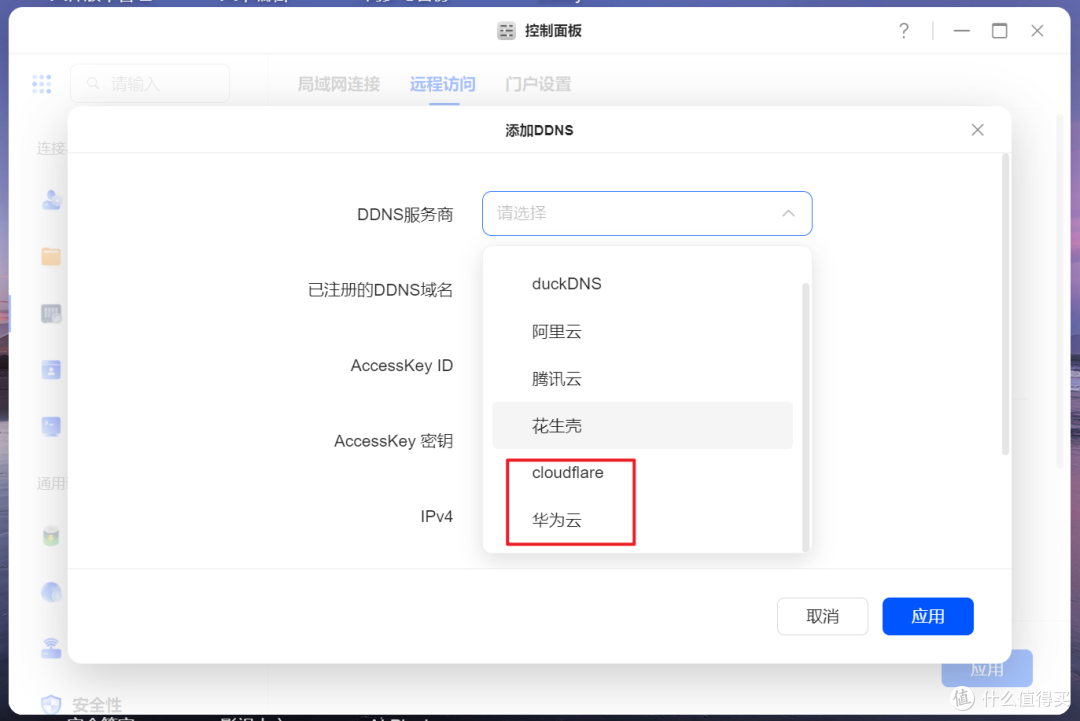1080x721 pixels.
Task: Minimize the 控制面板 window
Action: 962,31
